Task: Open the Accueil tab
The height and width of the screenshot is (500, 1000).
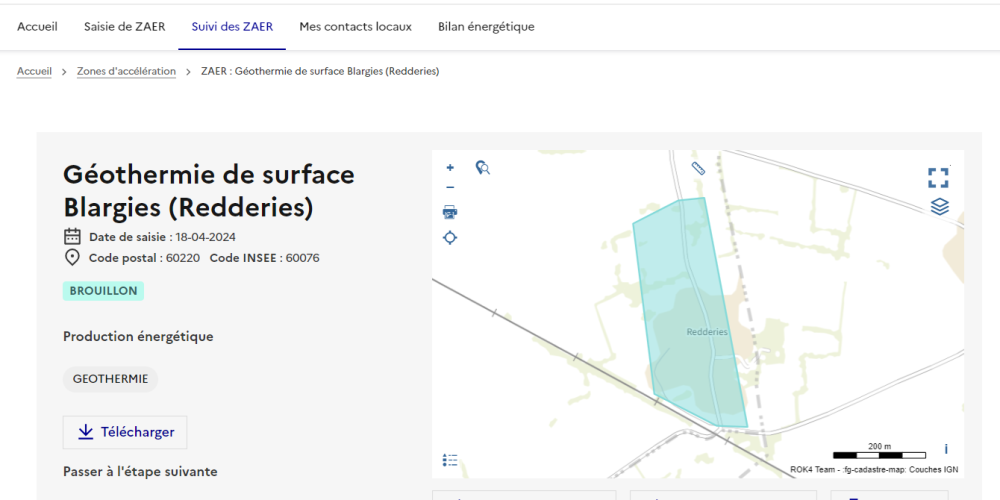Action: coord(37,27)
